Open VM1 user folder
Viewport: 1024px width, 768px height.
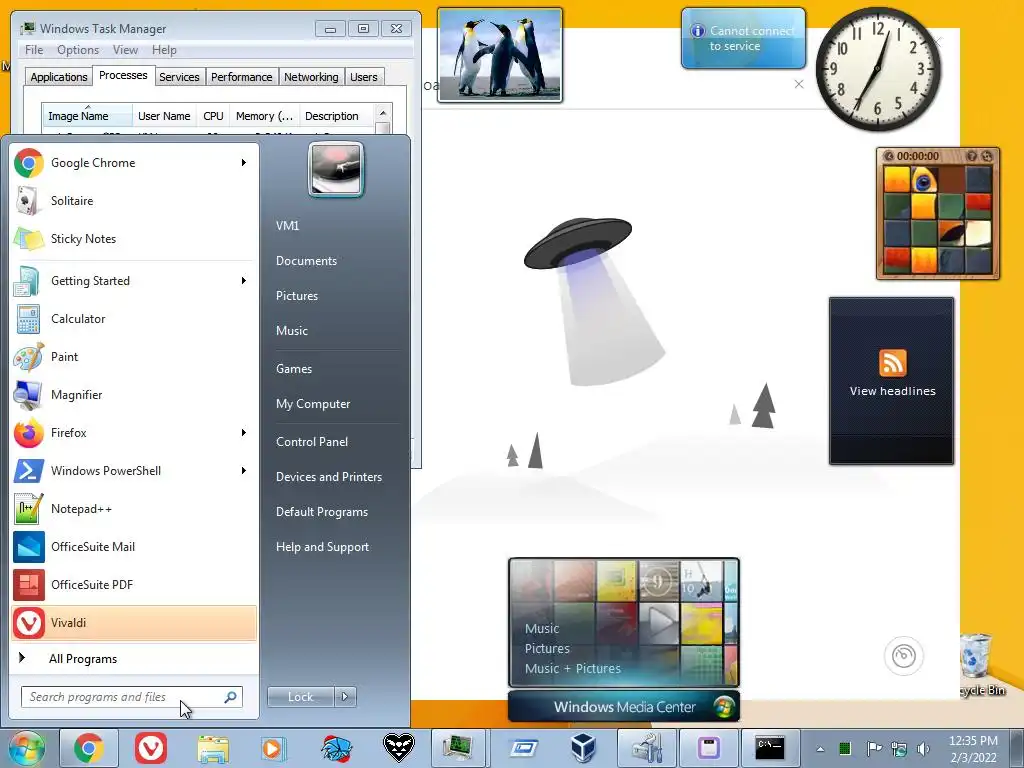point(287,225)
